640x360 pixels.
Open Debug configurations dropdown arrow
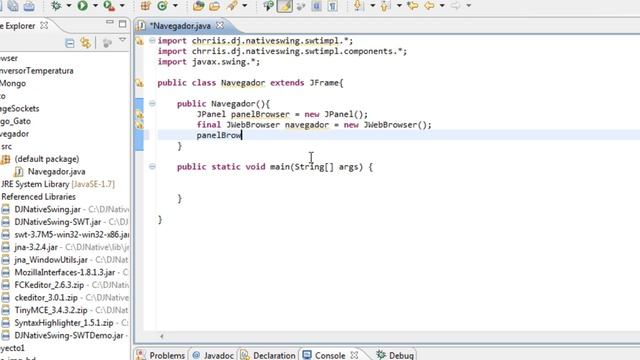(69, 6)
